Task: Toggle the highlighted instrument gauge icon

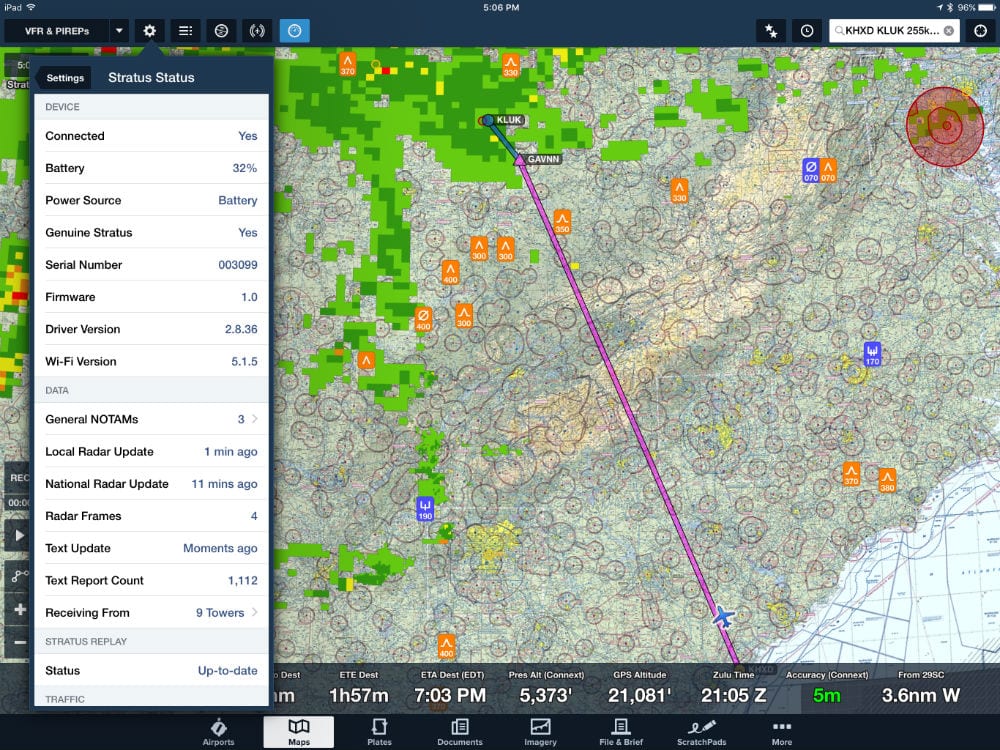Action: [294, 31]
